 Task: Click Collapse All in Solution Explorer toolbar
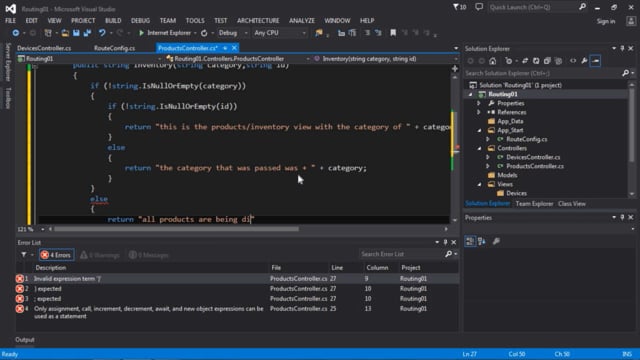coord(547,61)
